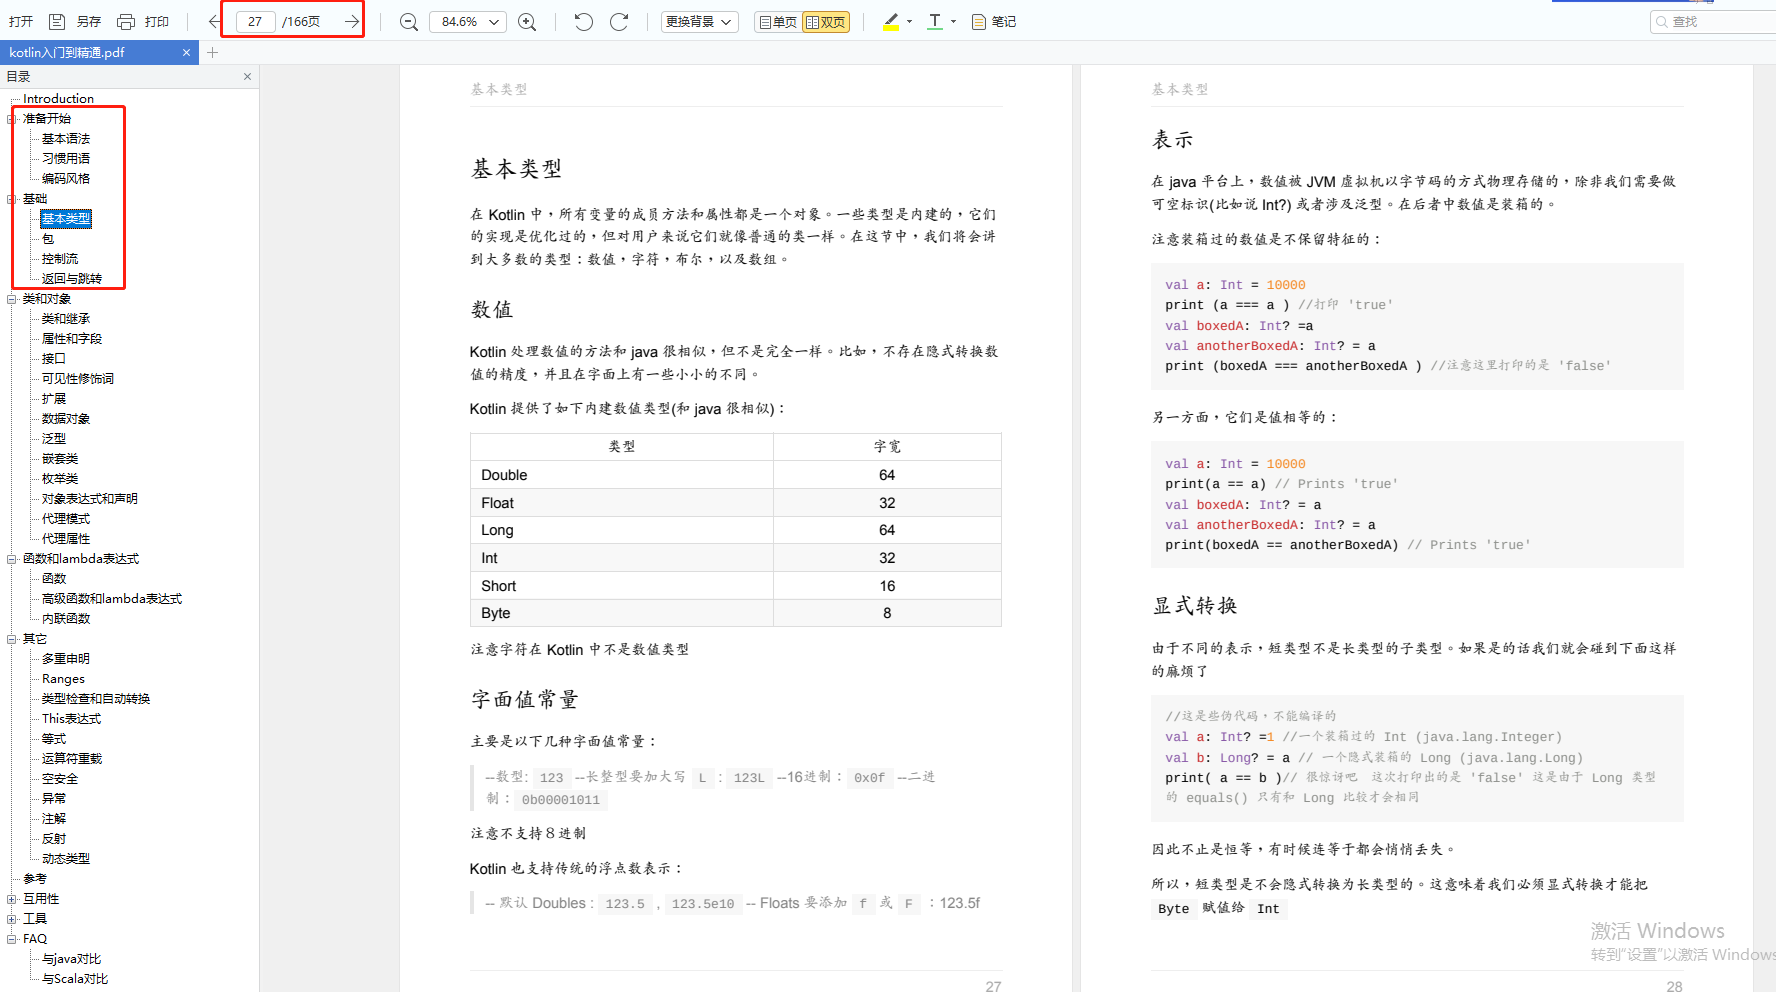Click the Notes button
This screenshot has height=992, width=1776.
(994, 21)
